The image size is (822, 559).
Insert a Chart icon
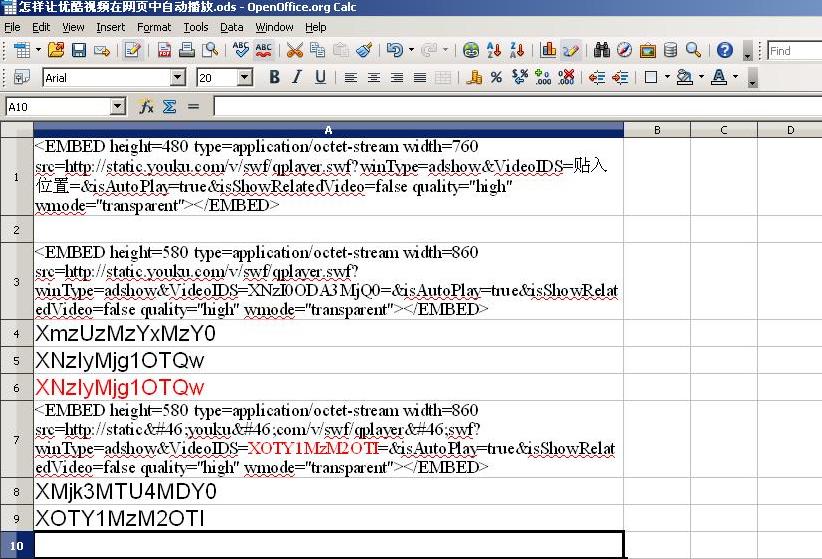(x=548, y=50)
